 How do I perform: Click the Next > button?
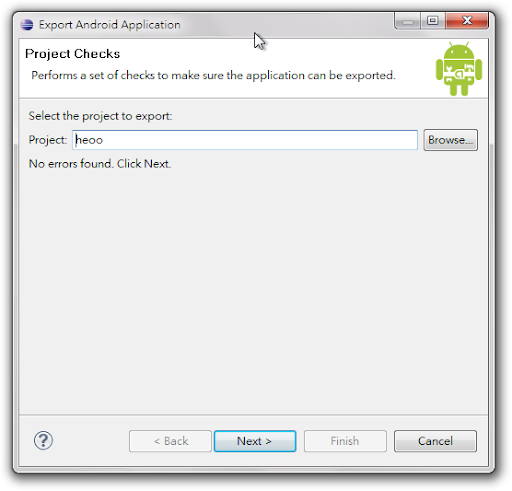coord(255,441)
